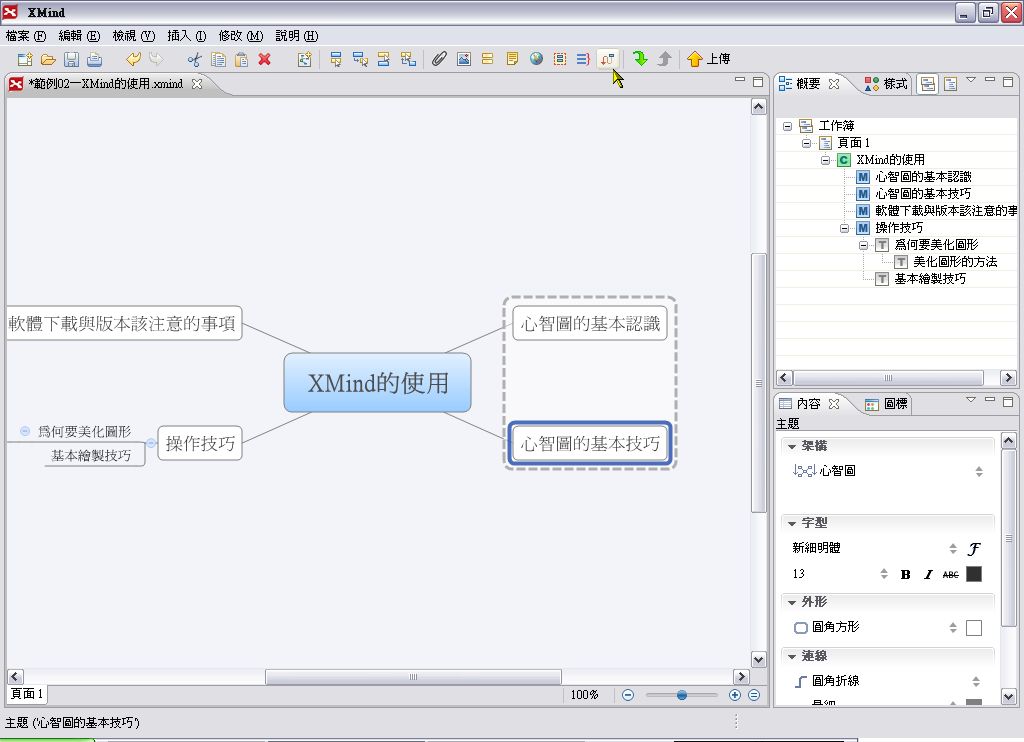
Task: Click the 上傳 upload button label
Action: point(718,59)
